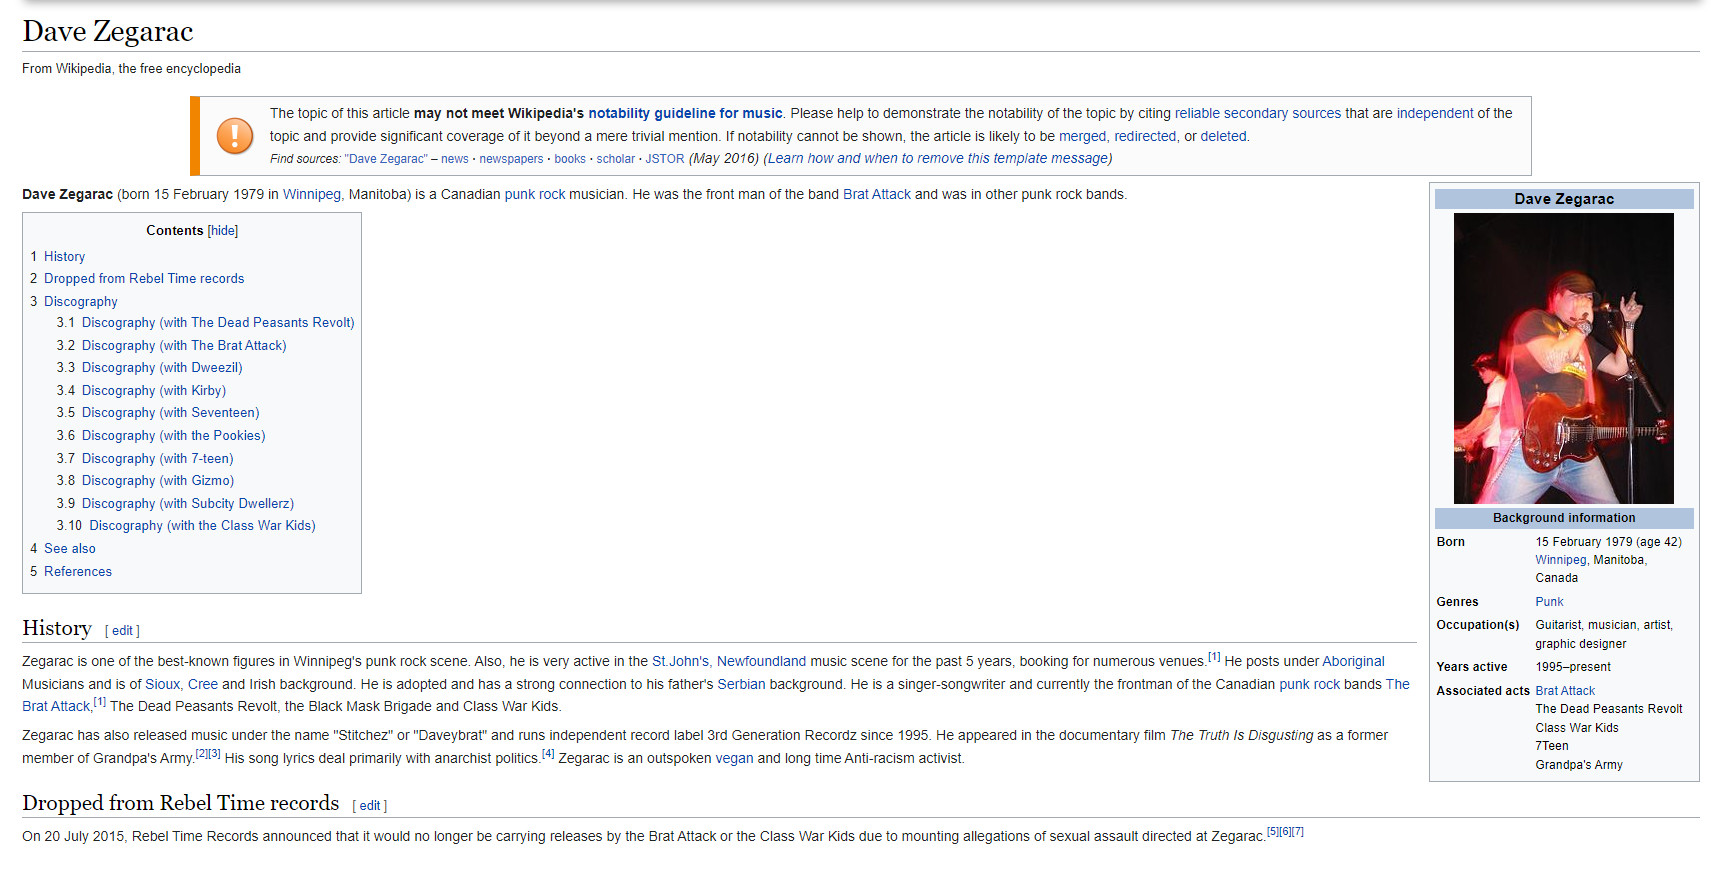The height and width of the screenshot is (869, 1711).
Task: Open the Serbian link
Action: pyautogui.click(x=741, y=685)
